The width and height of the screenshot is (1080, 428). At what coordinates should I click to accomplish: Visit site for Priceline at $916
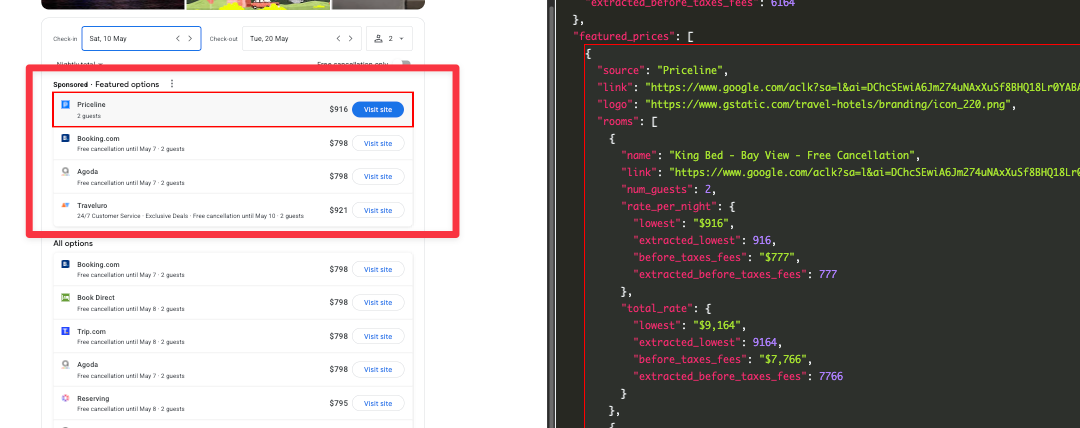[x=377, y=110]
